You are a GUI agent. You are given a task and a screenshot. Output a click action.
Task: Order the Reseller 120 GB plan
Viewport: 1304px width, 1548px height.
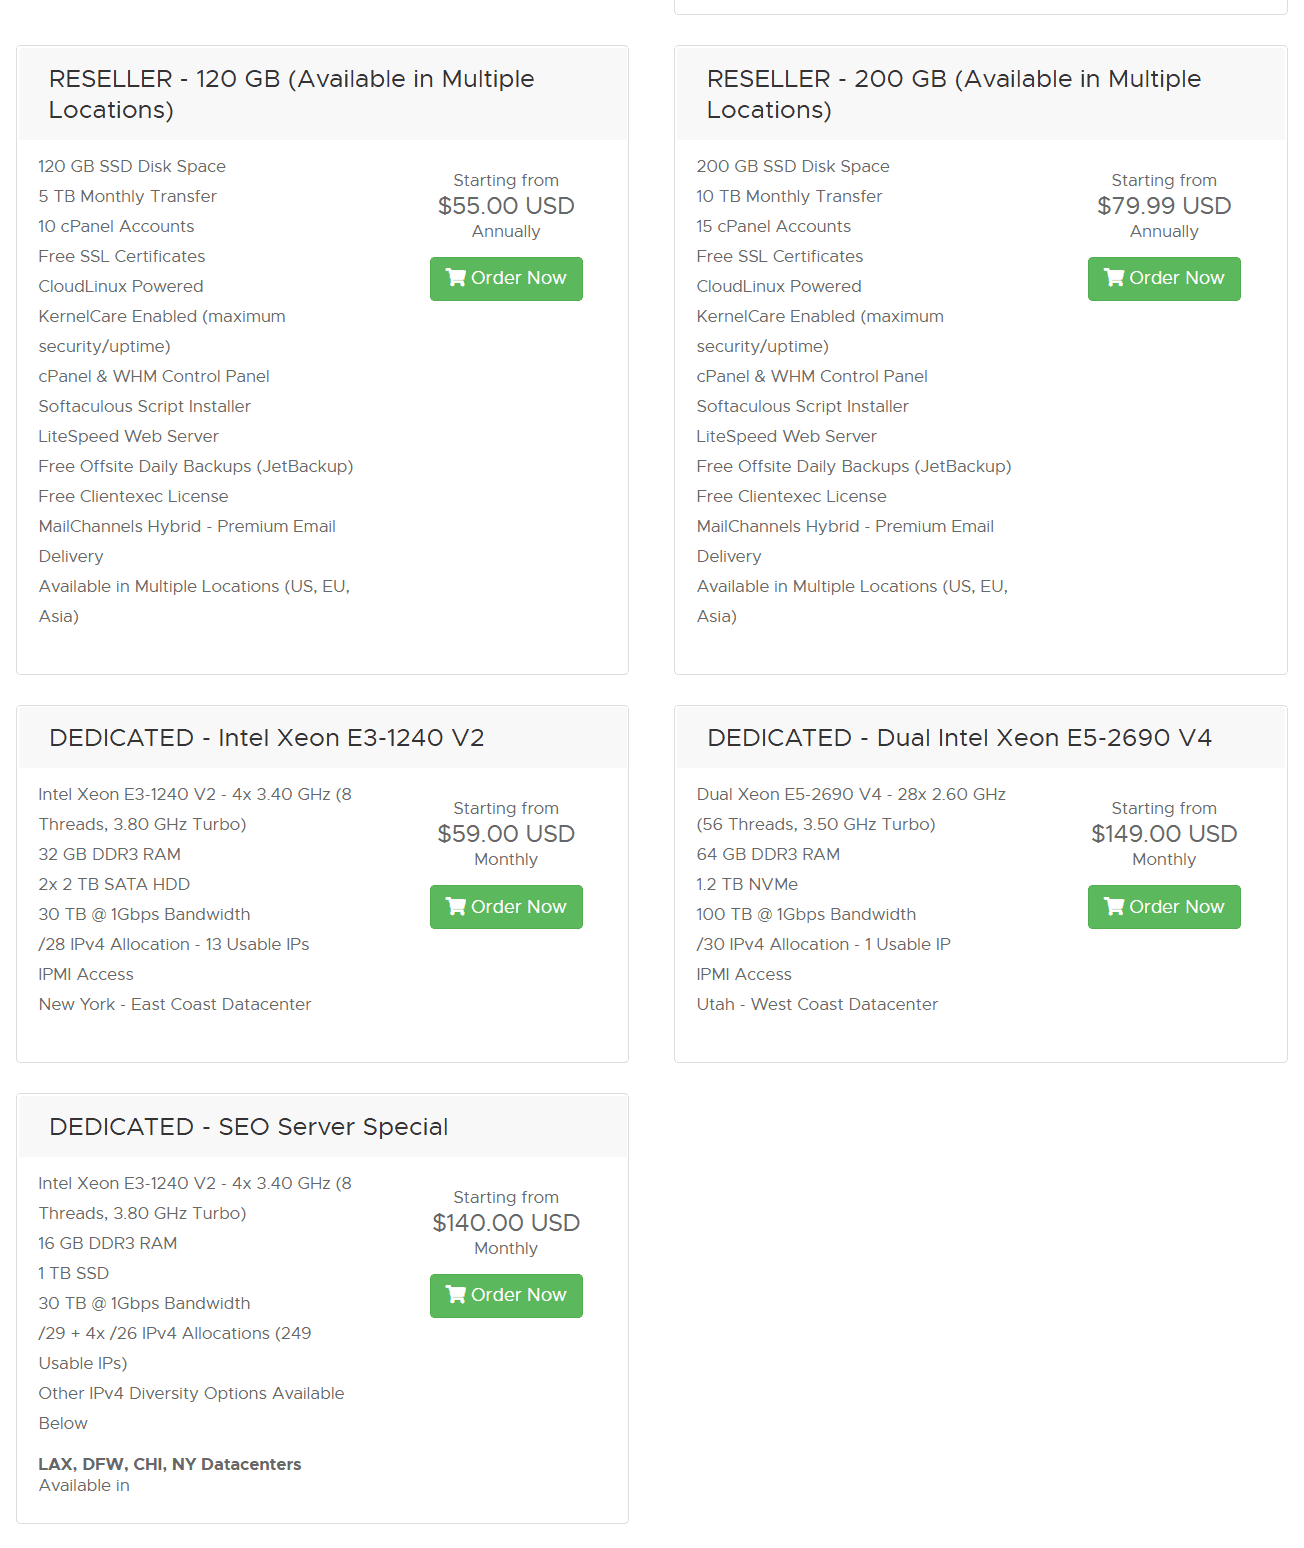[x=506, y=279]
